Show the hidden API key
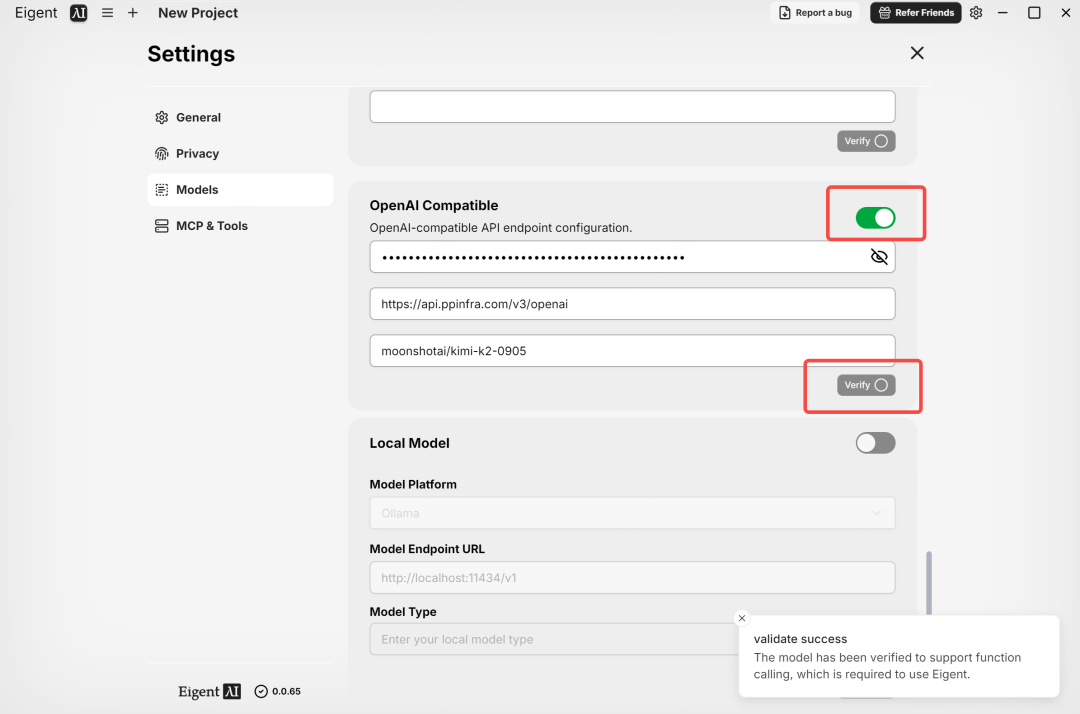 coord(879,257)
